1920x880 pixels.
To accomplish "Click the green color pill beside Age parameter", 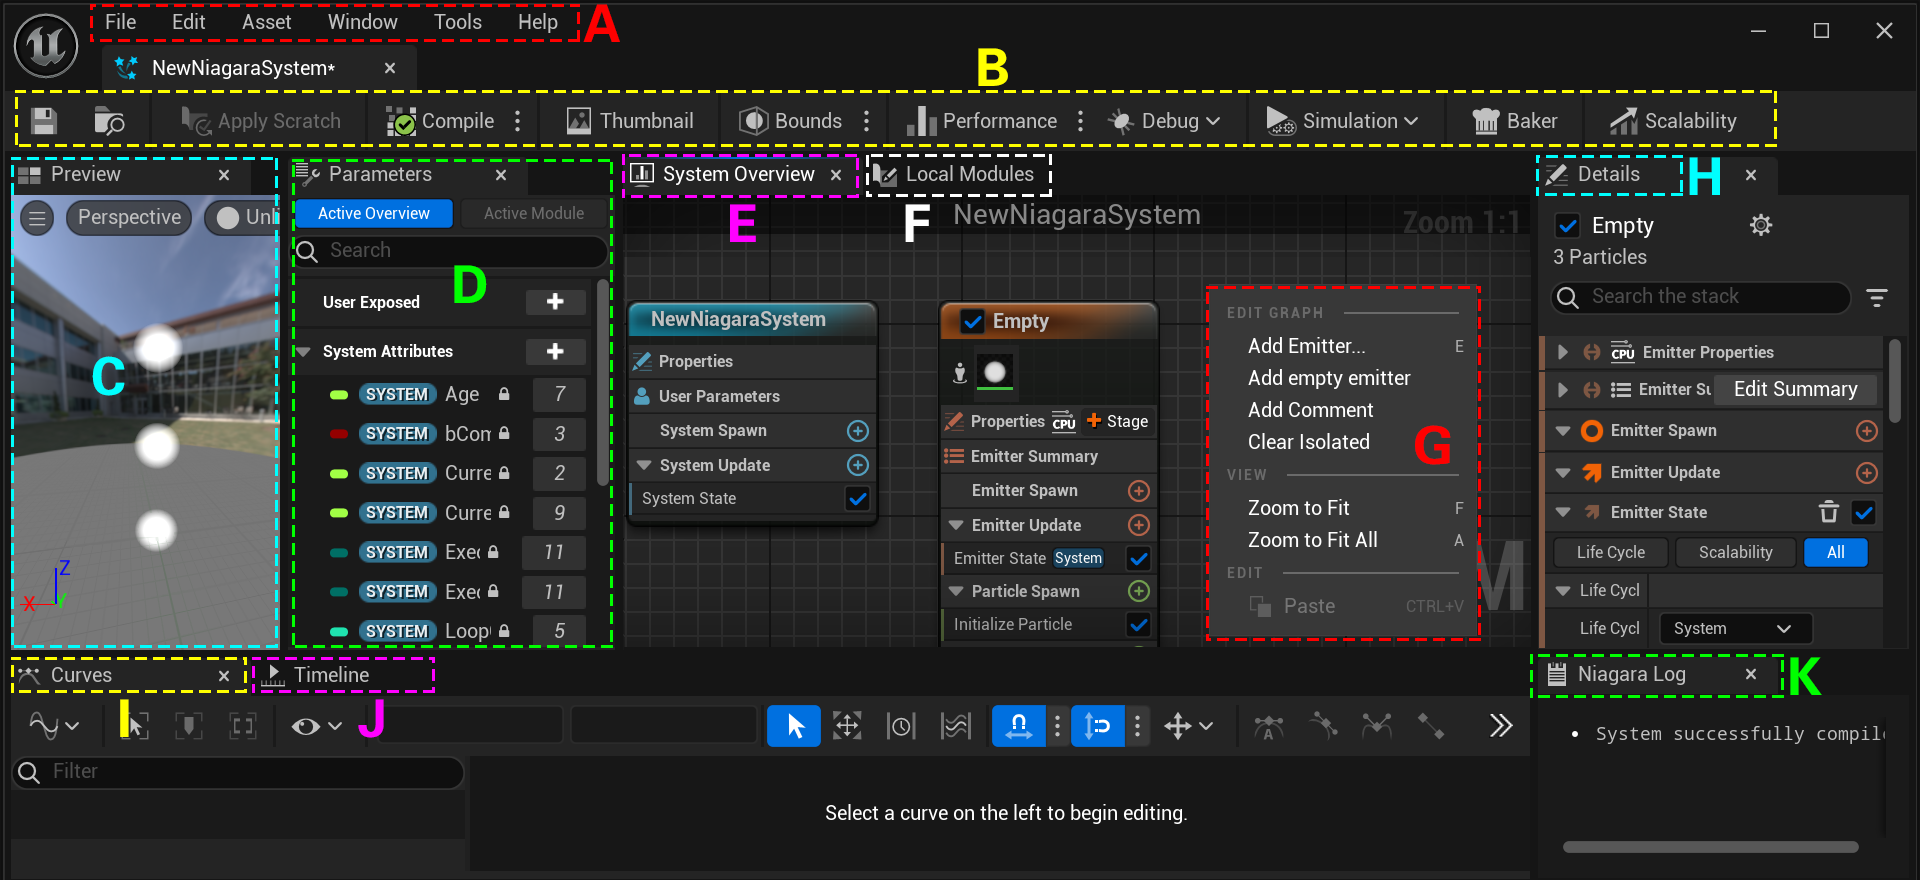I will point(339,395).
